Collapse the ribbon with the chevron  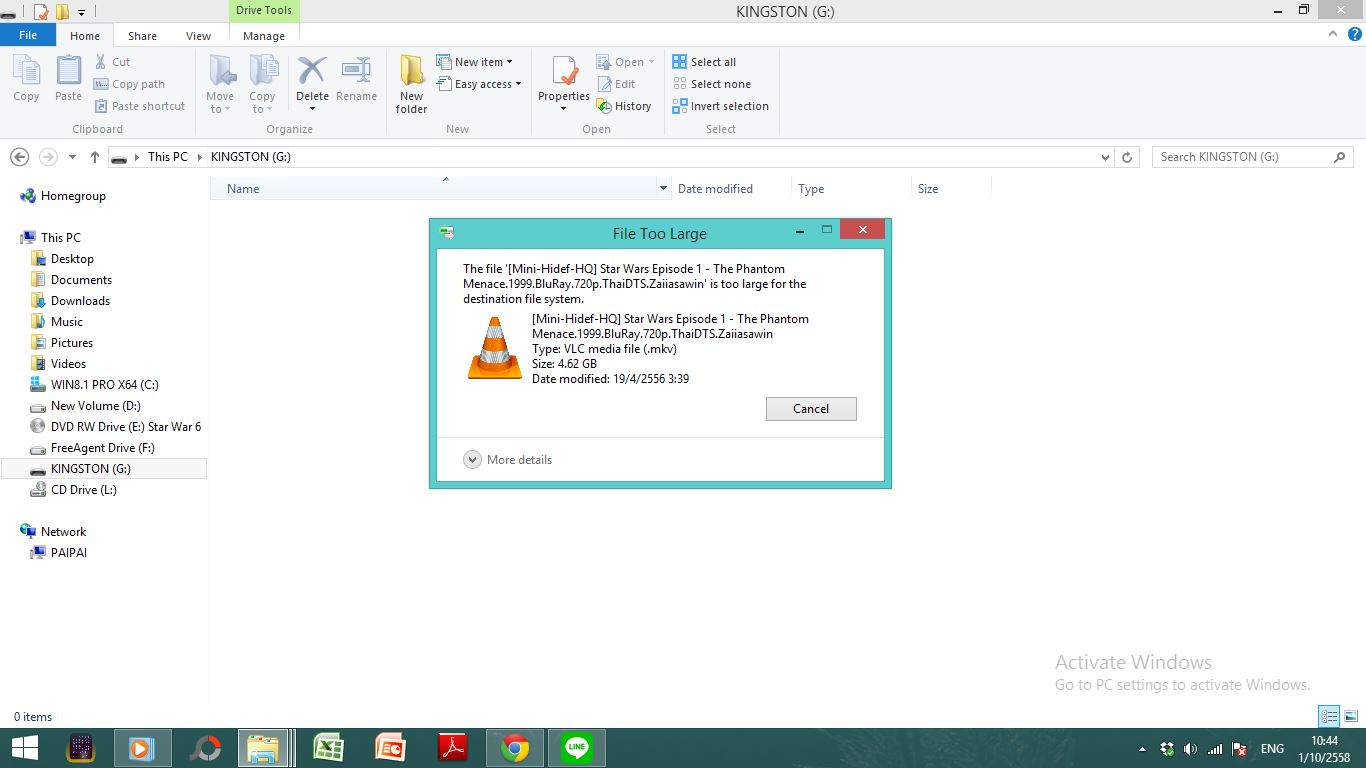point(1332,34)
